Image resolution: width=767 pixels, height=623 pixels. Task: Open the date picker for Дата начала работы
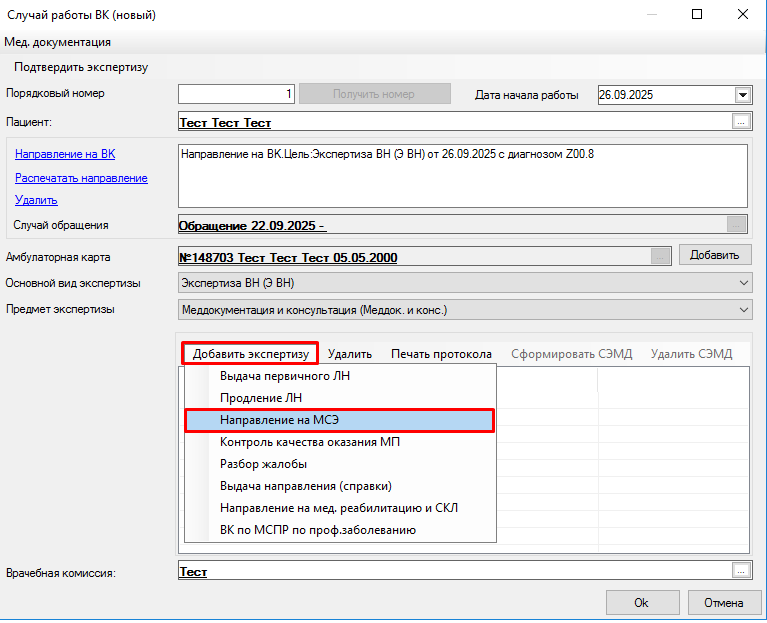(742, 95)
